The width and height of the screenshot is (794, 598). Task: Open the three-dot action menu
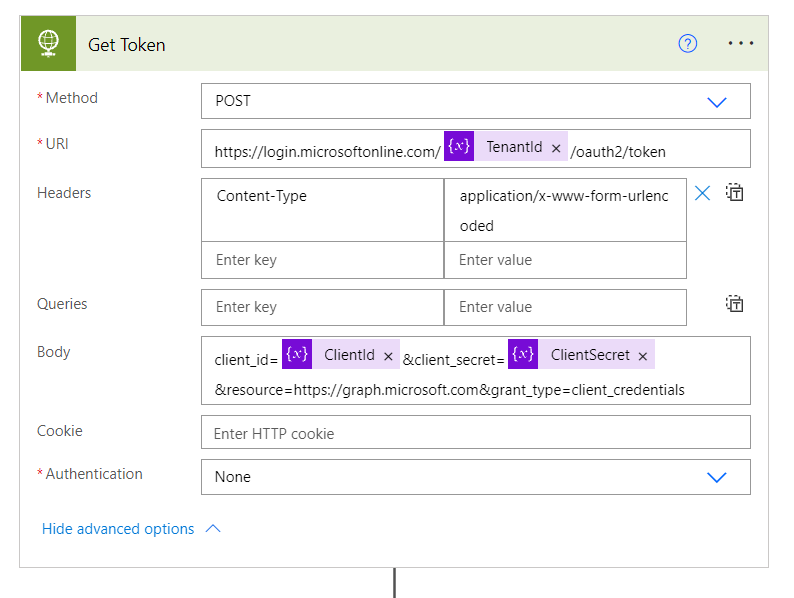[741, 44]
